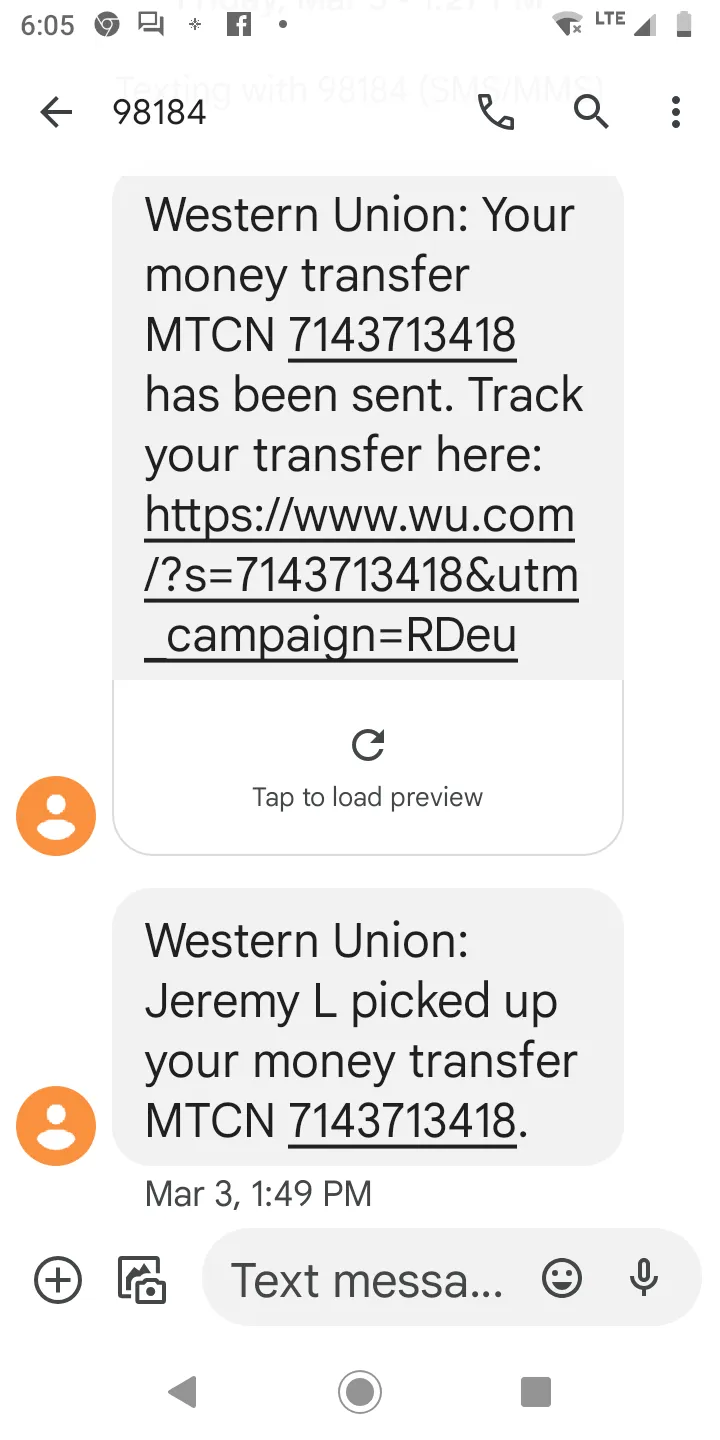
Task: Tap Android recent apps square button
Action: pos(536,1391)
